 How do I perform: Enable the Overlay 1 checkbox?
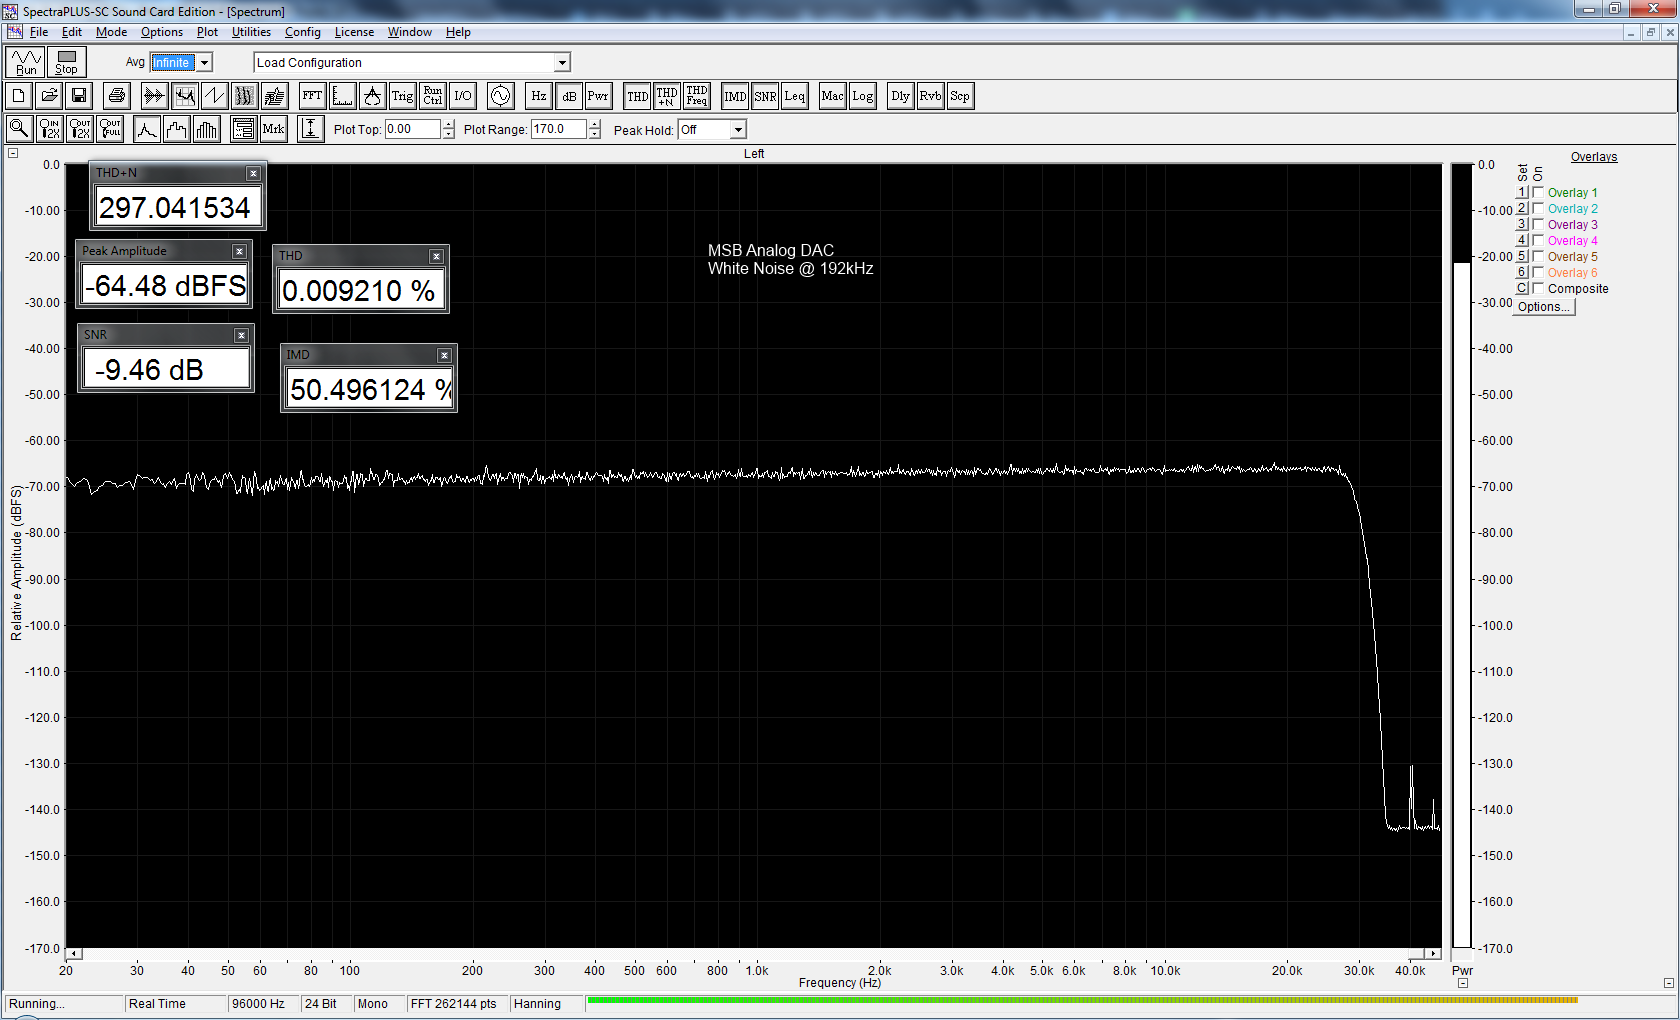(1538, 192)
